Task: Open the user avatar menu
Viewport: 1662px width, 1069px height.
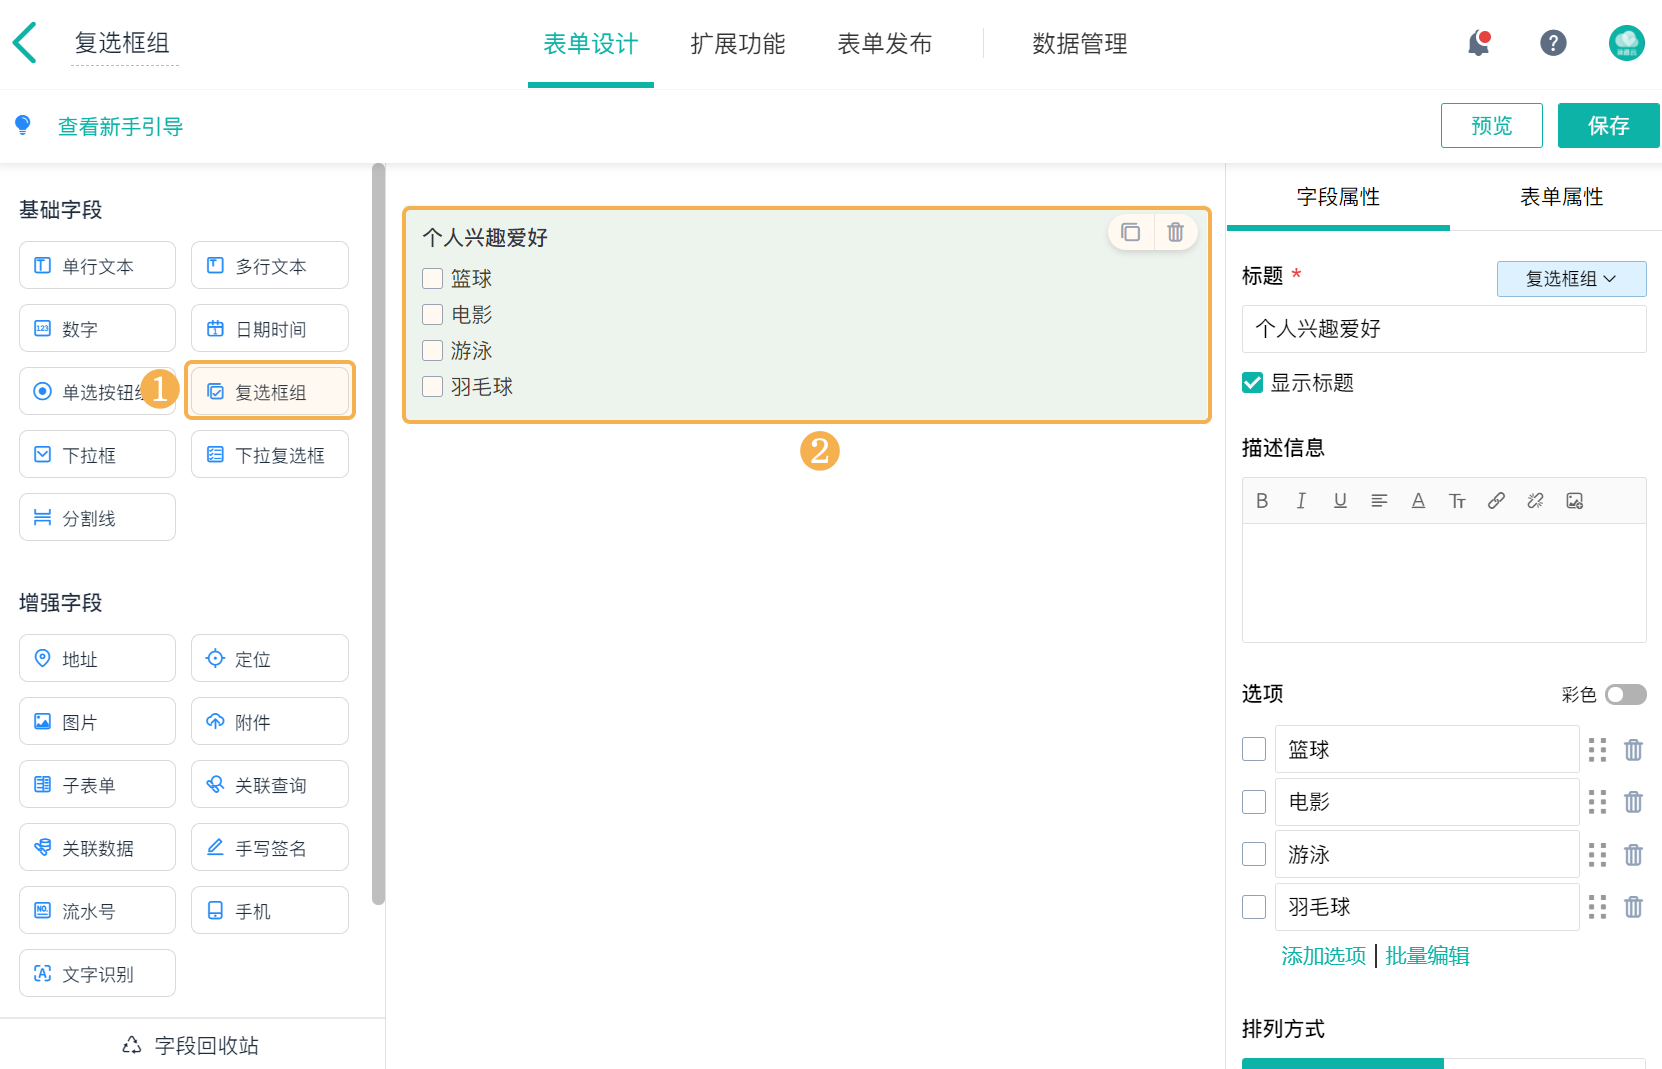Action: 1627,43
